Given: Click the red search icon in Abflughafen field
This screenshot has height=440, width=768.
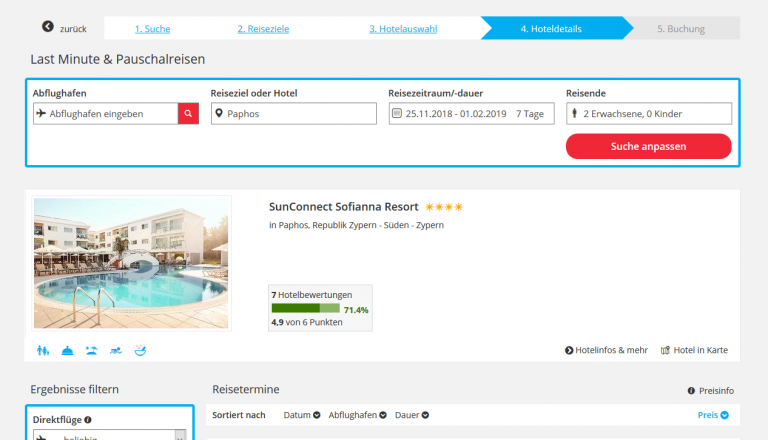Looking at the screenshot, I should 188,114.
